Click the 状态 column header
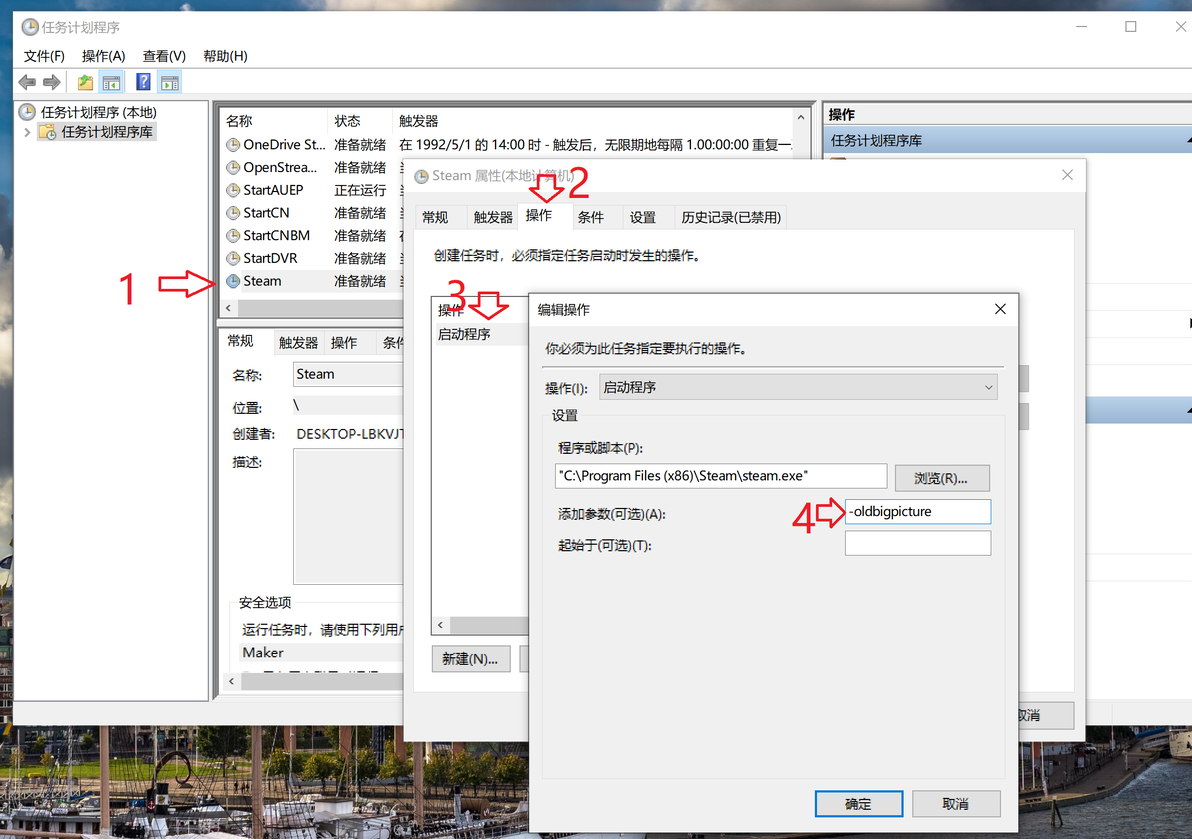Image resolution: width=1192 pixels, height=839 pixels. [360, 121]
